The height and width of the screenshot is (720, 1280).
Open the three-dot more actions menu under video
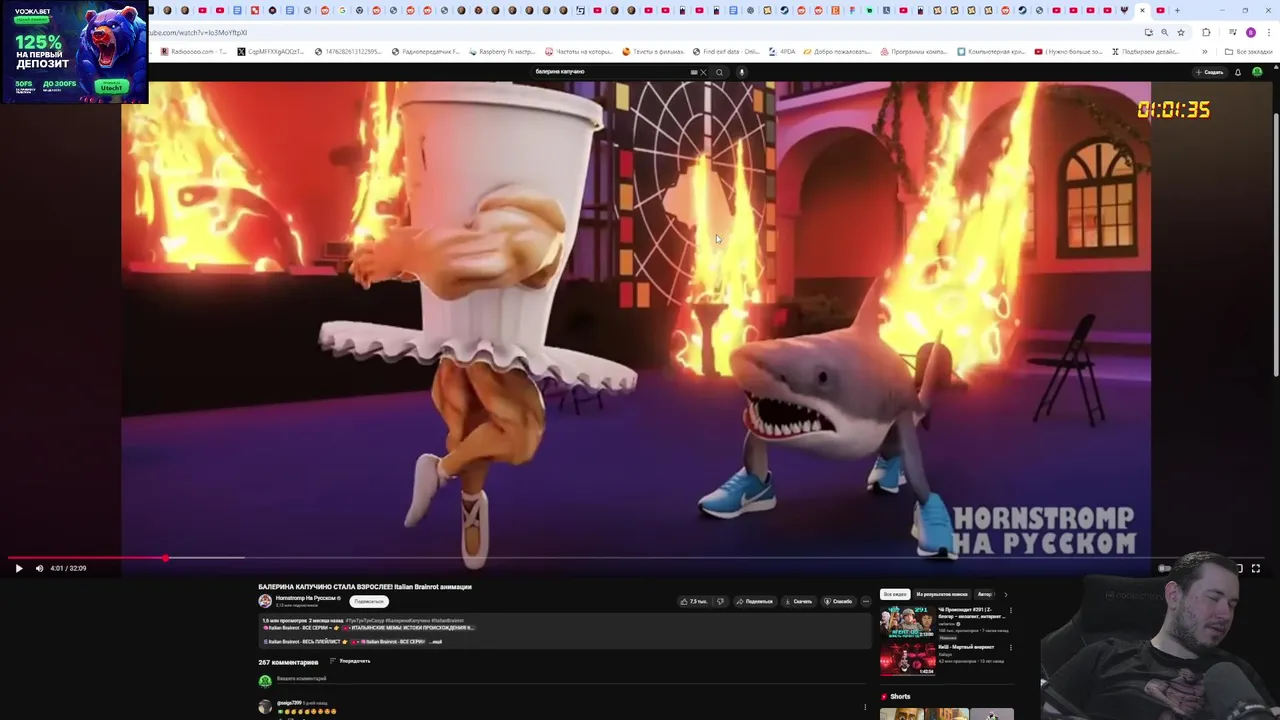(866, 601)
